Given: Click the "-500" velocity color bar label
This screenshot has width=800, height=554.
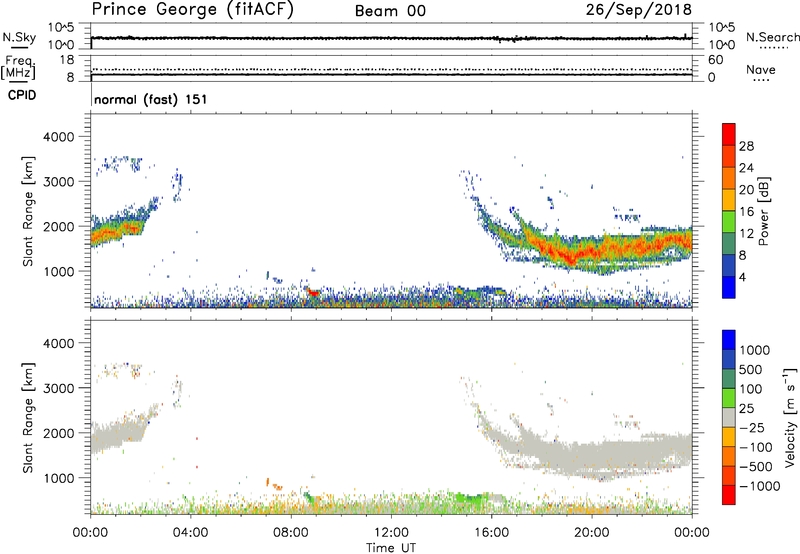Looking at the screenshot, I should (755, 467).
